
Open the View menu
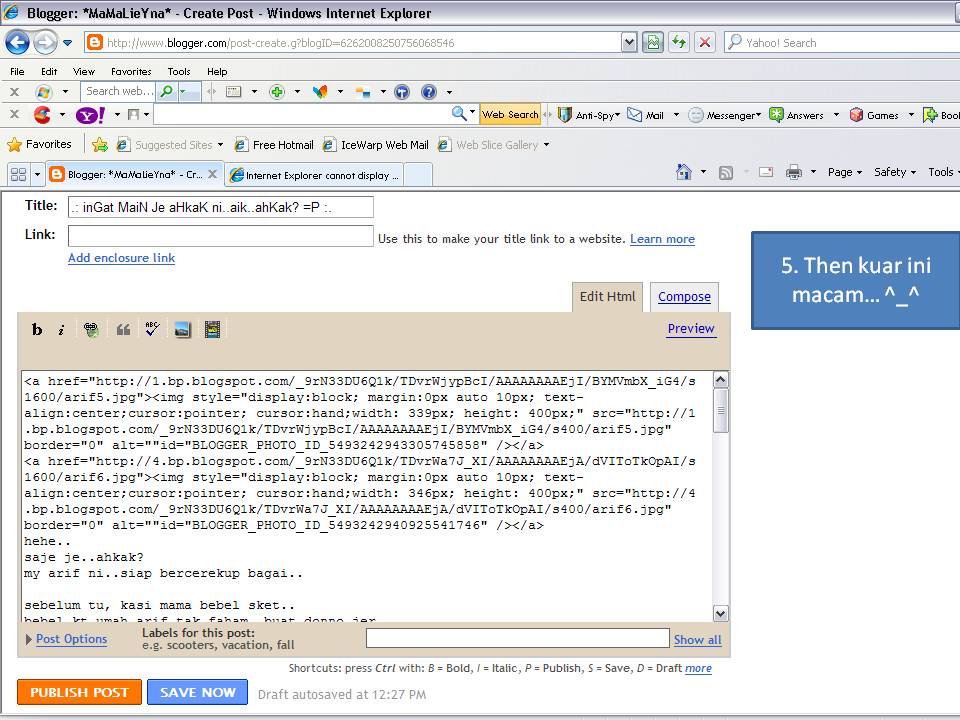(84, 72)
